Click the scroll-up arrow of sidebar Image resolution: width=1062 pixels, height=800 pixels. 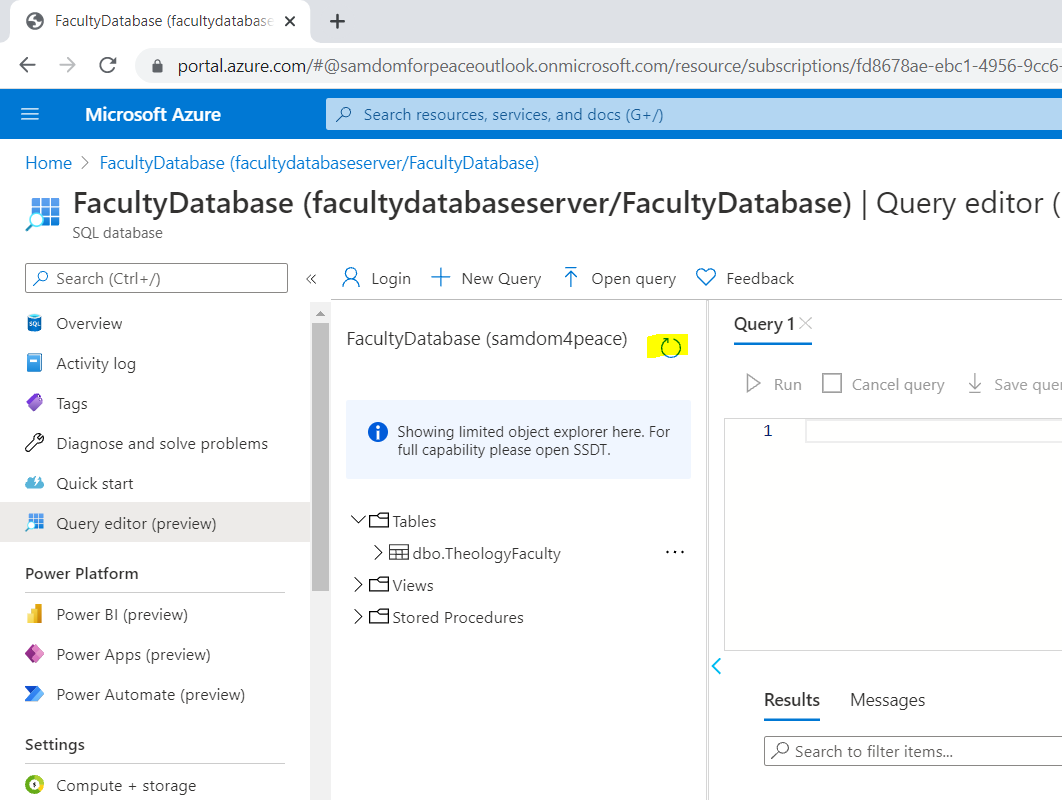tap(320, 314)
